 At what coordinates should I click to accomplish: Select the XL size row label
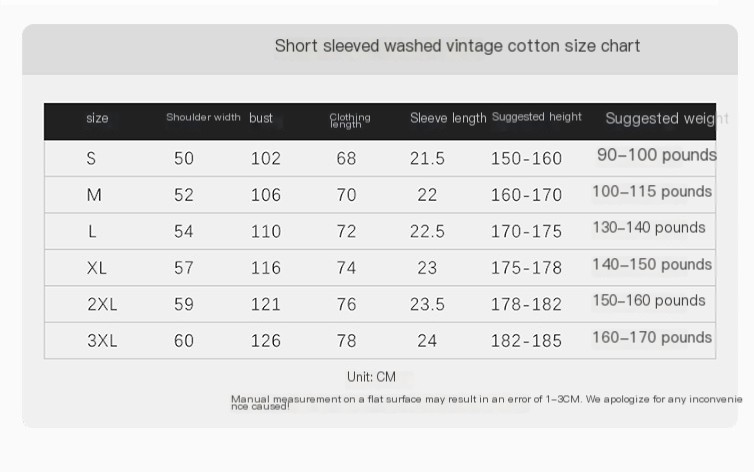coord(97,268)
